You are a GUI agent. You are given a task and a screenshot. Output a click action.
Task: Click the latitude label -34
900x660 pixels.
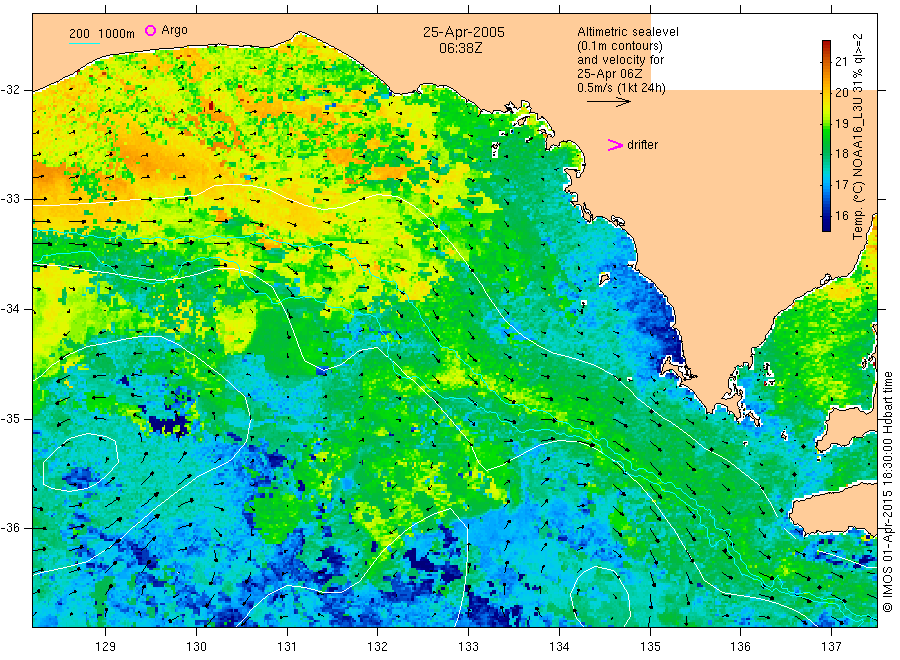point(10,309)
